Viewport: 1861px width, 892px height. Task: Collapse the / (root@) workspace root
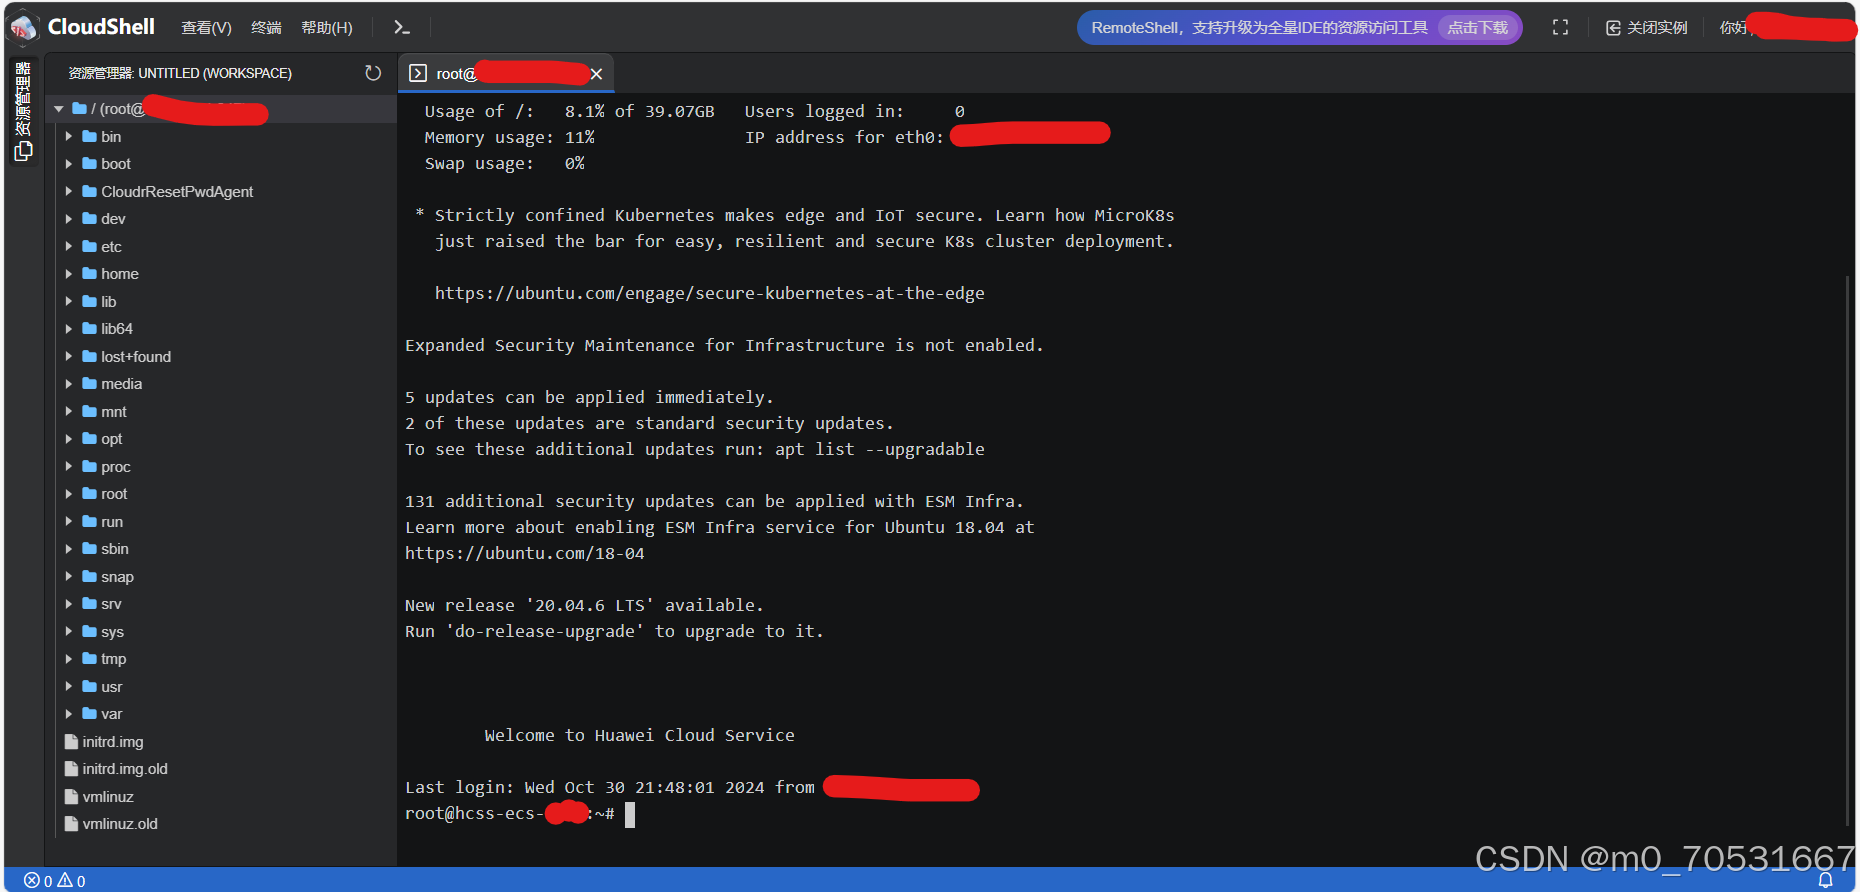coord(59,109)
